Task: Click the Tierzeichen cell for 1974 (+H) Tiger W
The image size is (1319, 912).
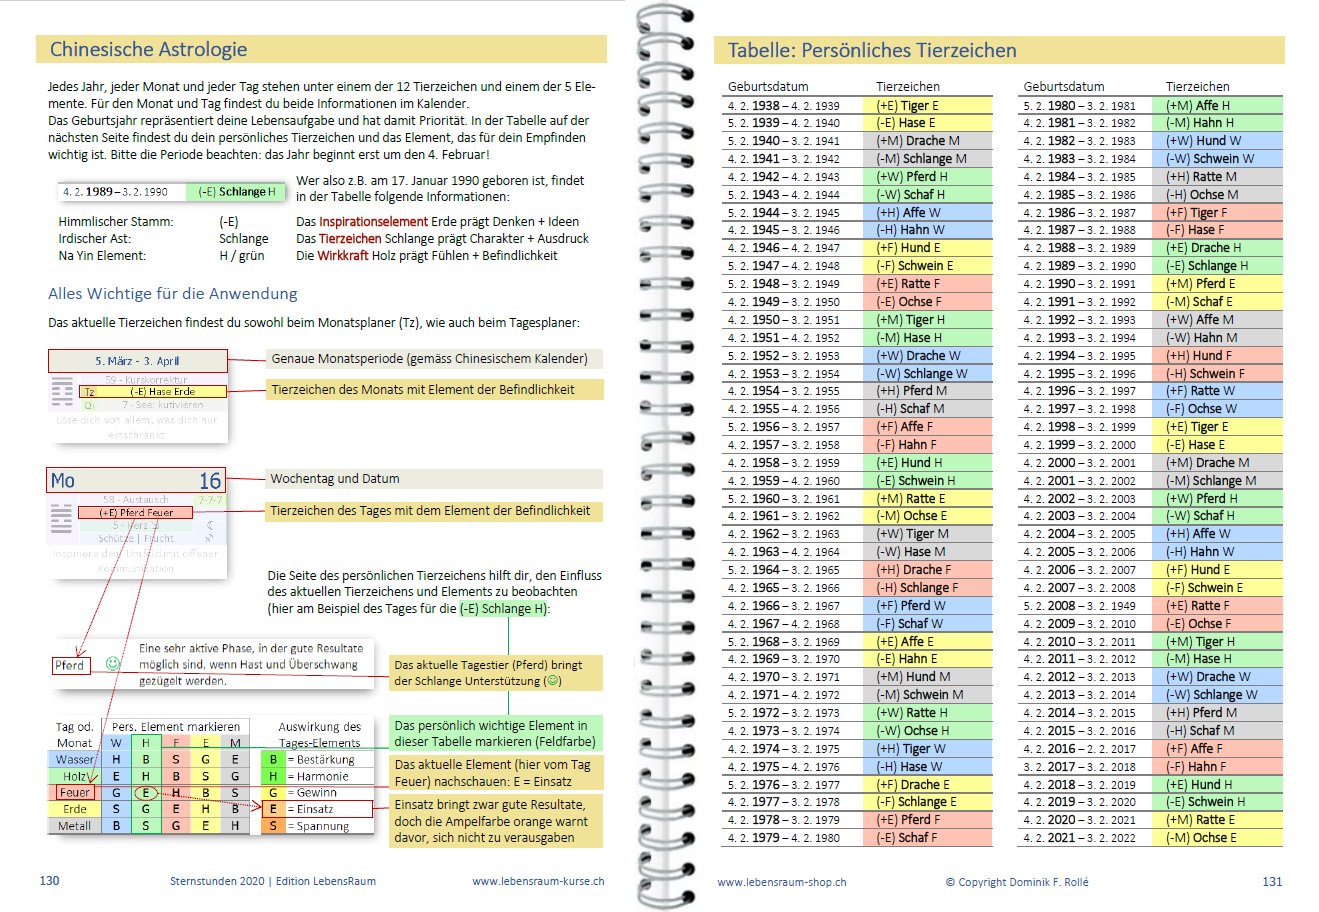Action: (927, 748)
